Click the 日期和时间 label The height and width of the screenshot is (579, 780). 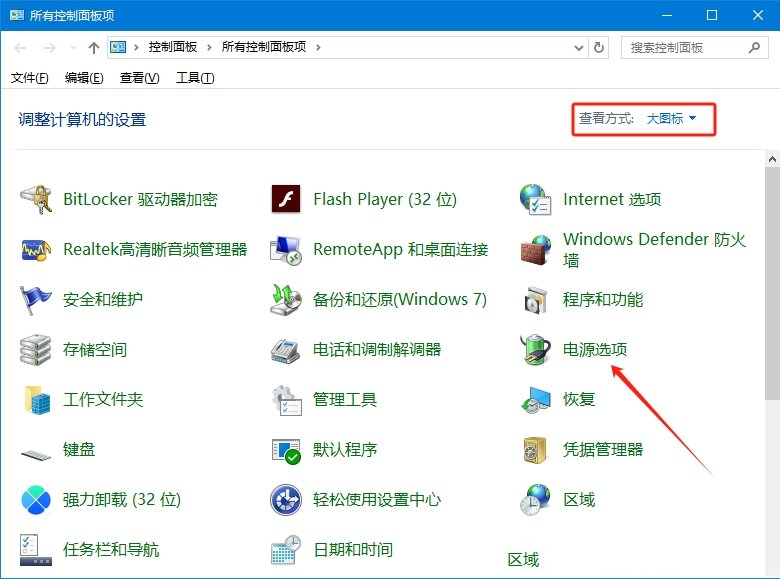point(353,550)
